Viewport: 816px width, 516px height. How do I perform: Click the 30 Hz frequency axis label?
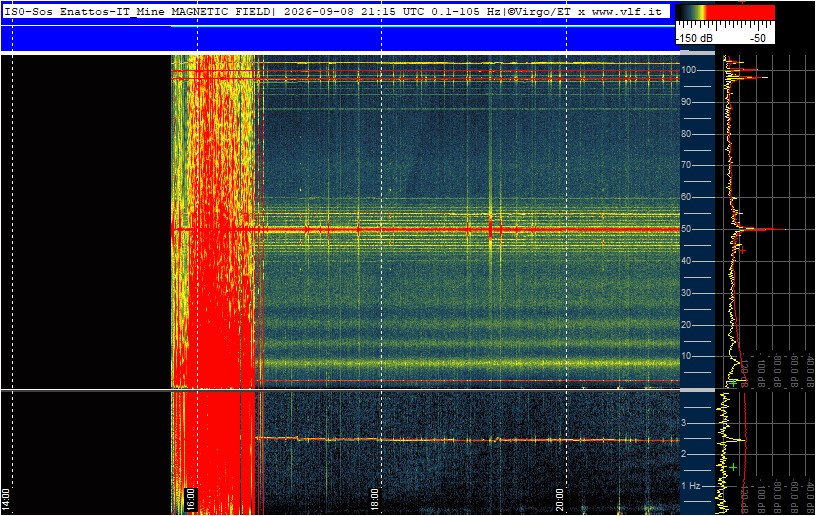click(x=686, y=293)
